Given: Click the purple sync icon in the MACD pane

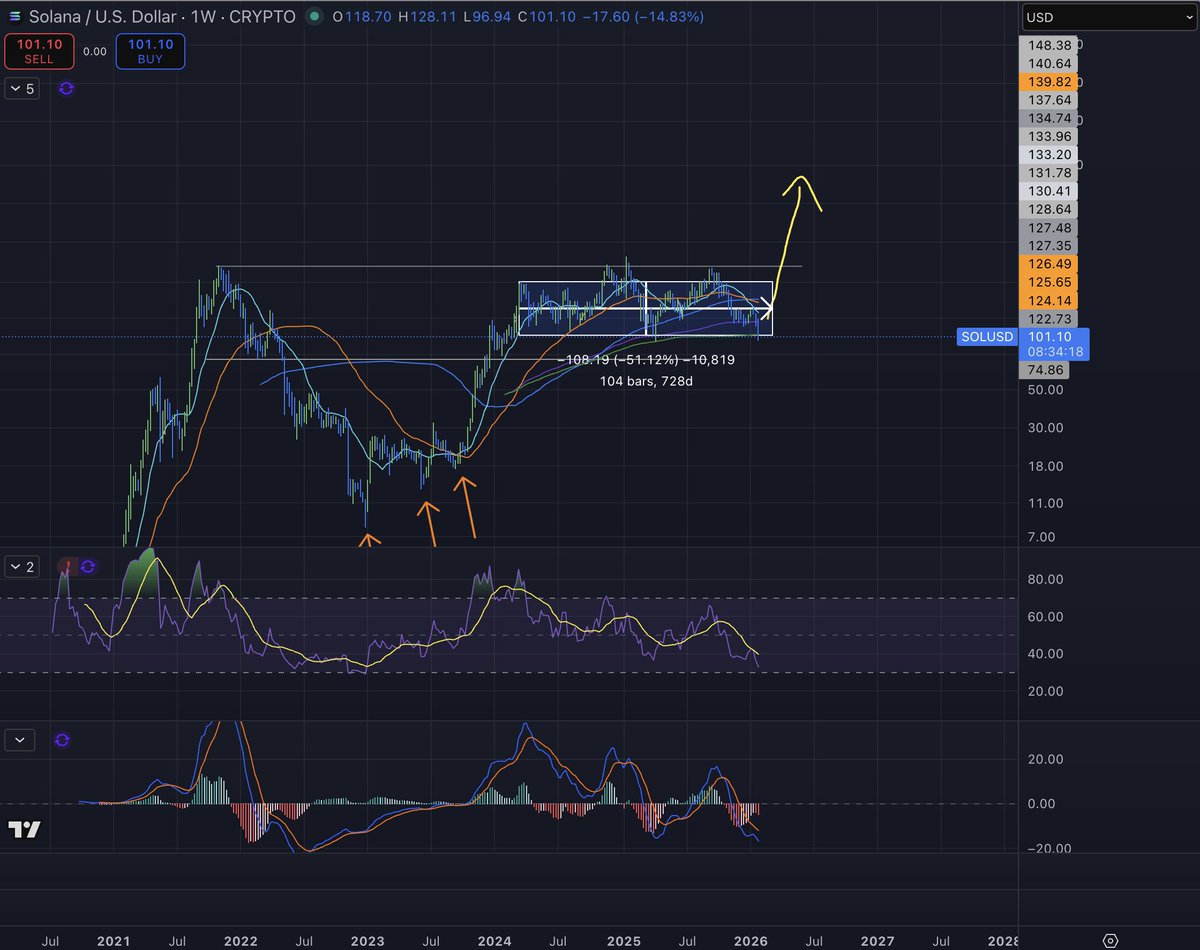Looking at the screenshot, I should [62, 740].
